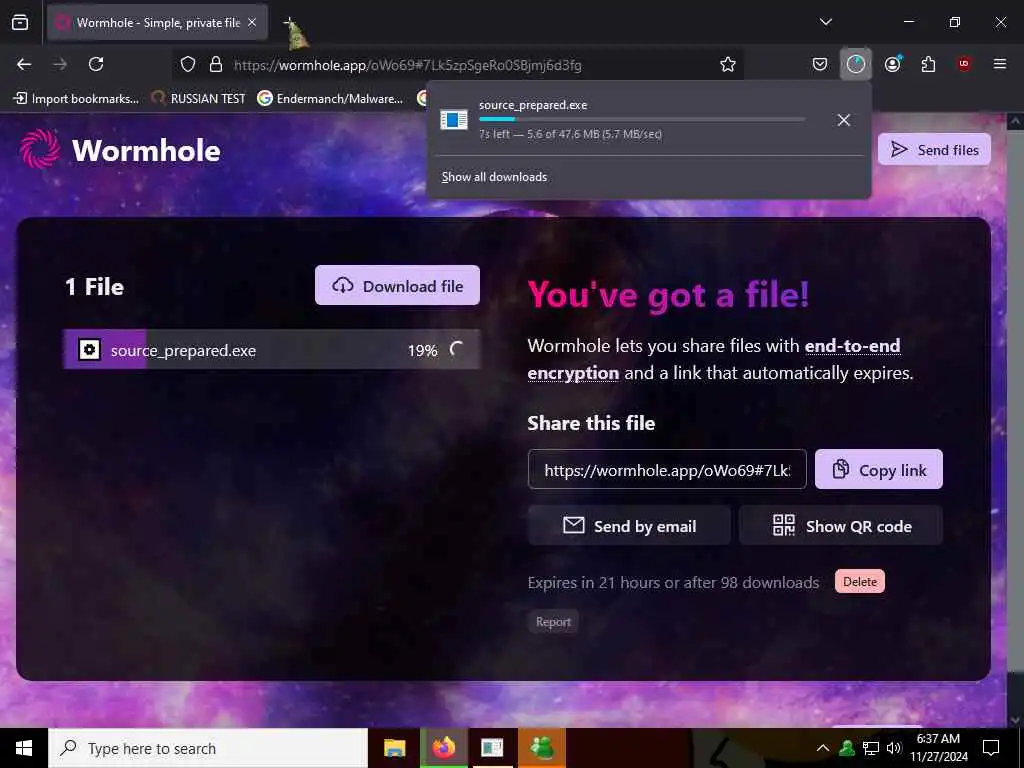
Task: Open a new tab with plus button
Action: coord(289,22)
